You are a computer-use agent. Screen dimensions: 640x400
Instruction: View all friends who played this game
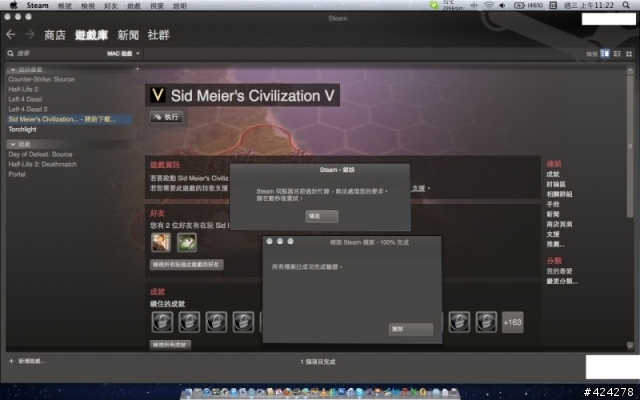[x=186, y=264]
